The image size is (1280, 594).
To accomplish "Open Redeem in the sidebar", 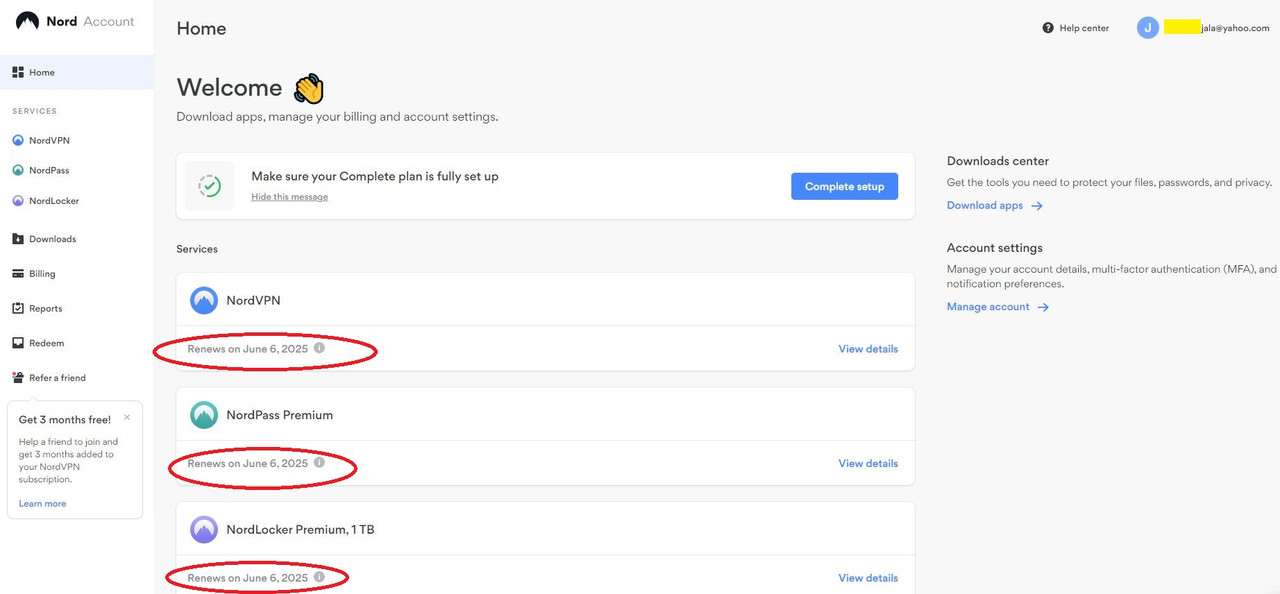I will pyautogui.click(x=46, y=343).
